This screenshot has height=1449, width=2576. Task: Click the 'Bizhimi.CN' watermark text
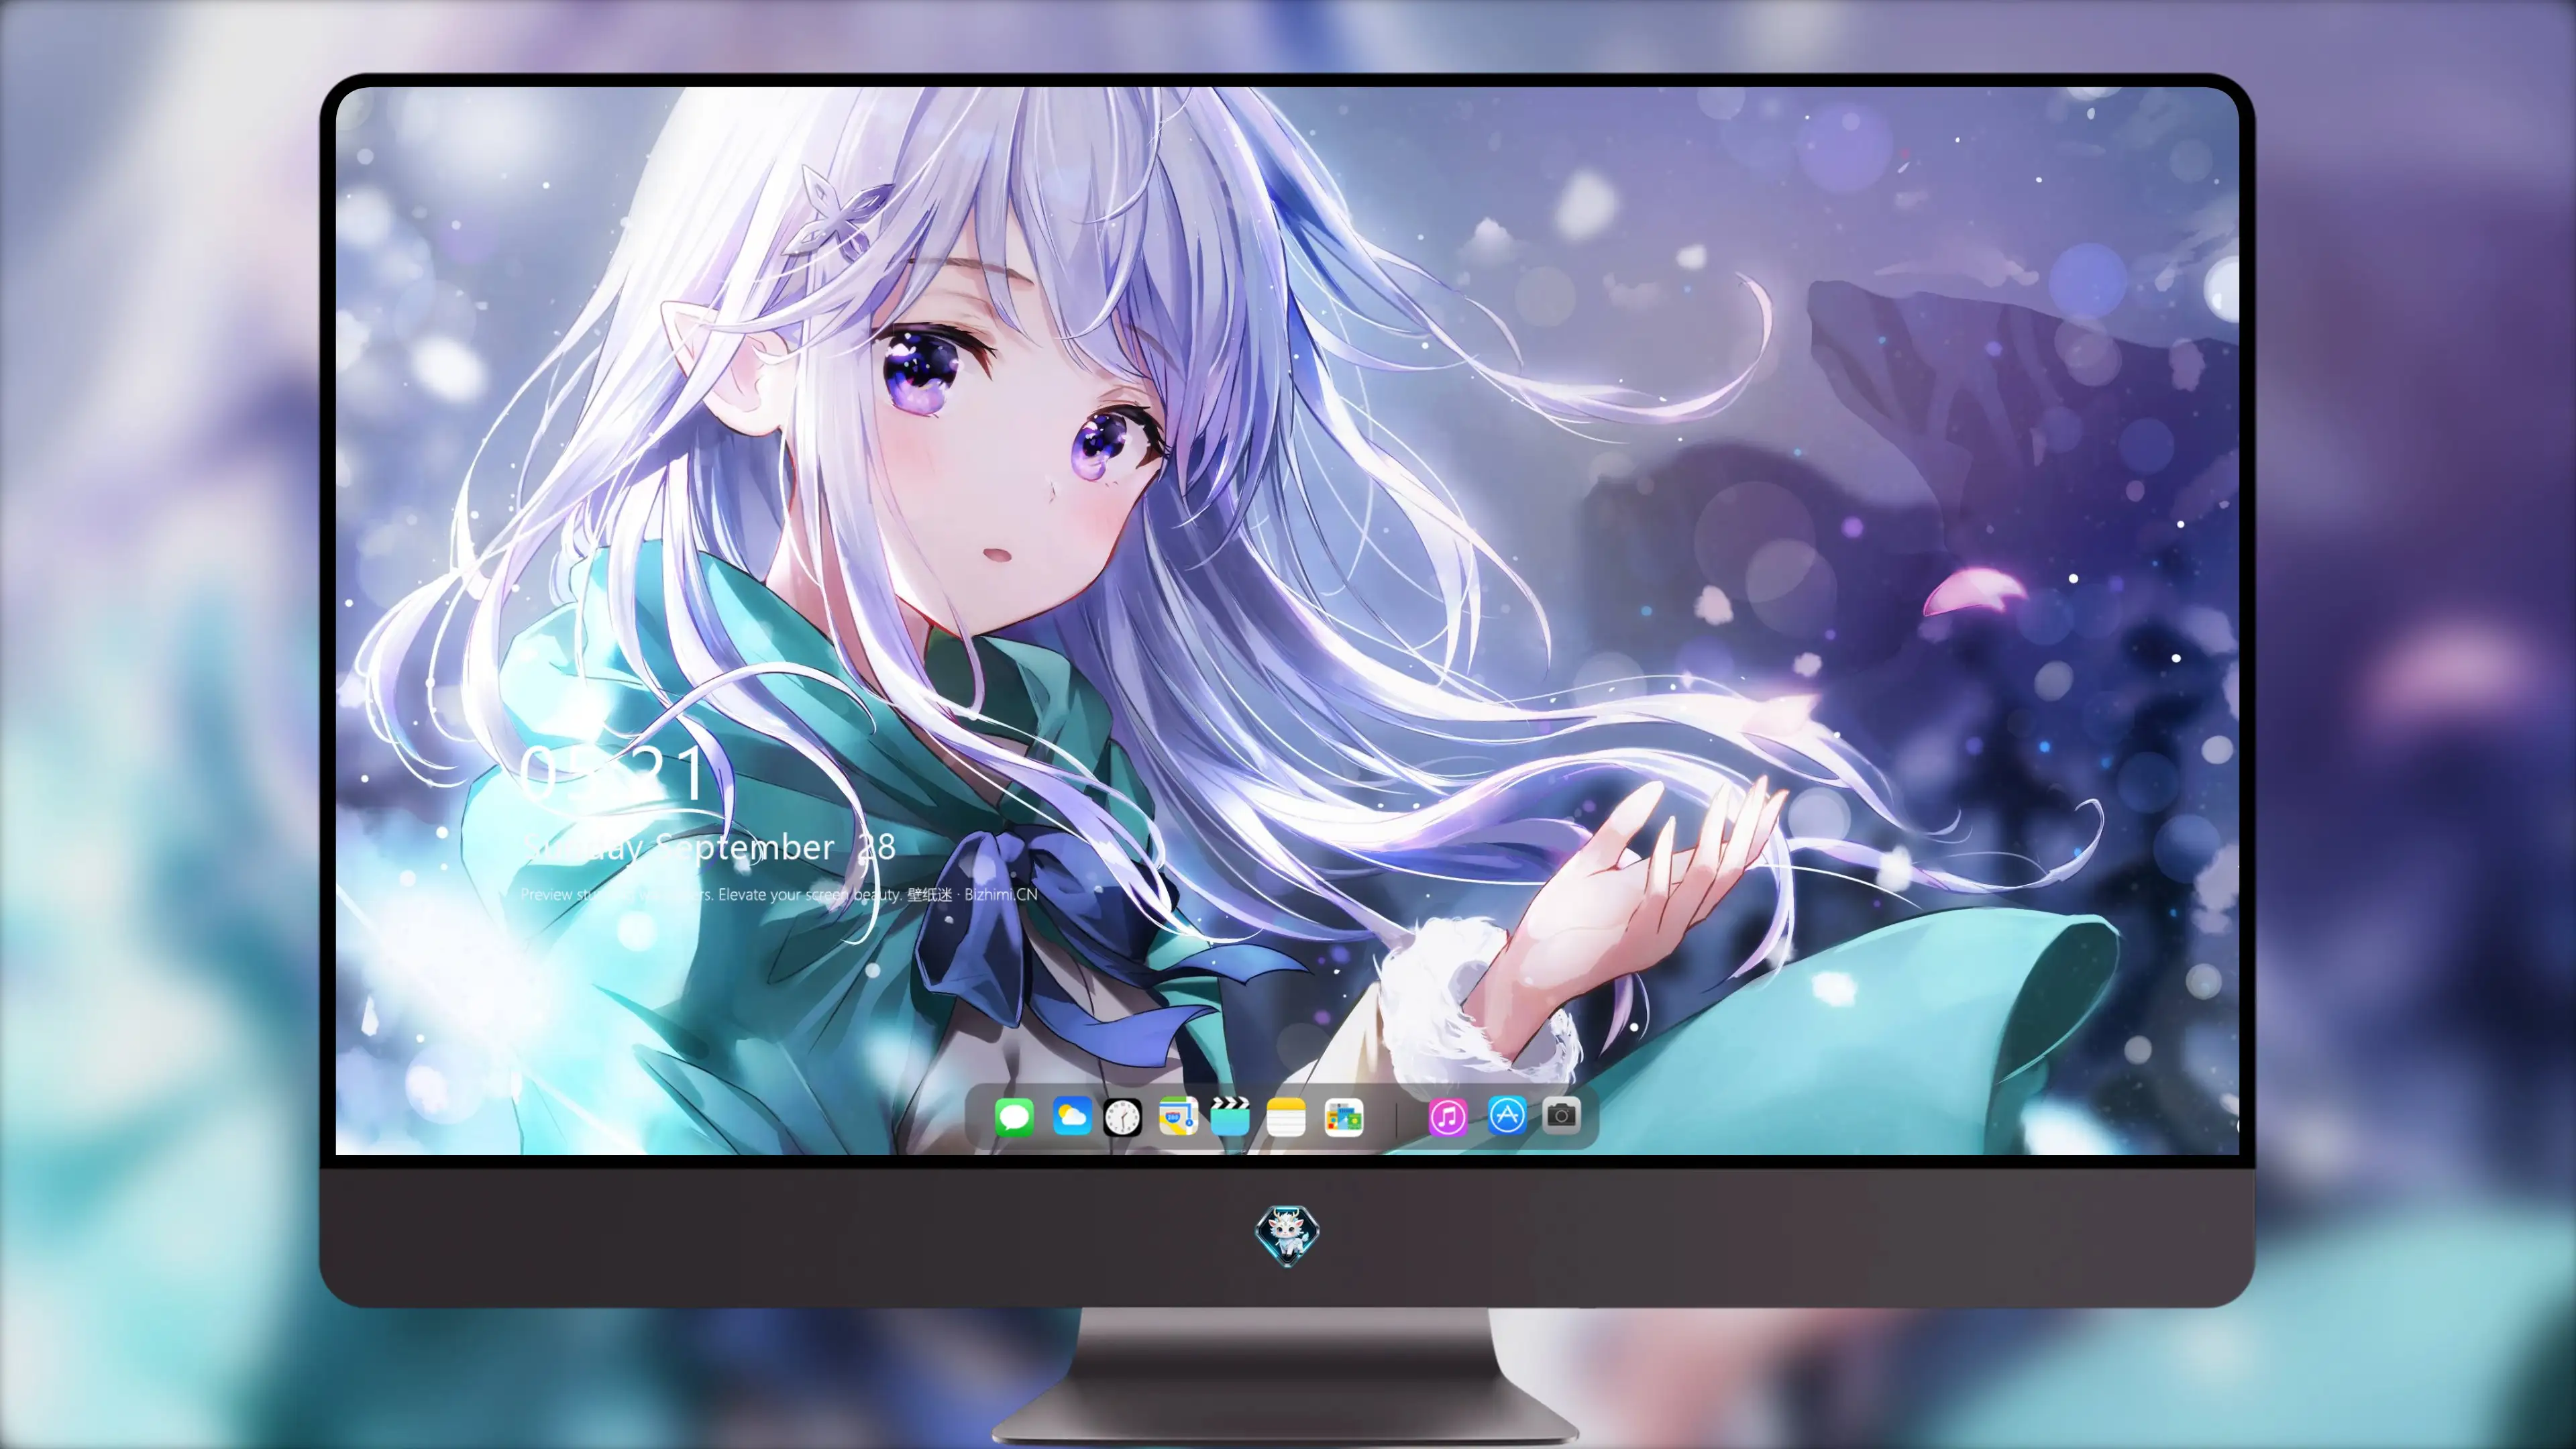[1001, 894]
